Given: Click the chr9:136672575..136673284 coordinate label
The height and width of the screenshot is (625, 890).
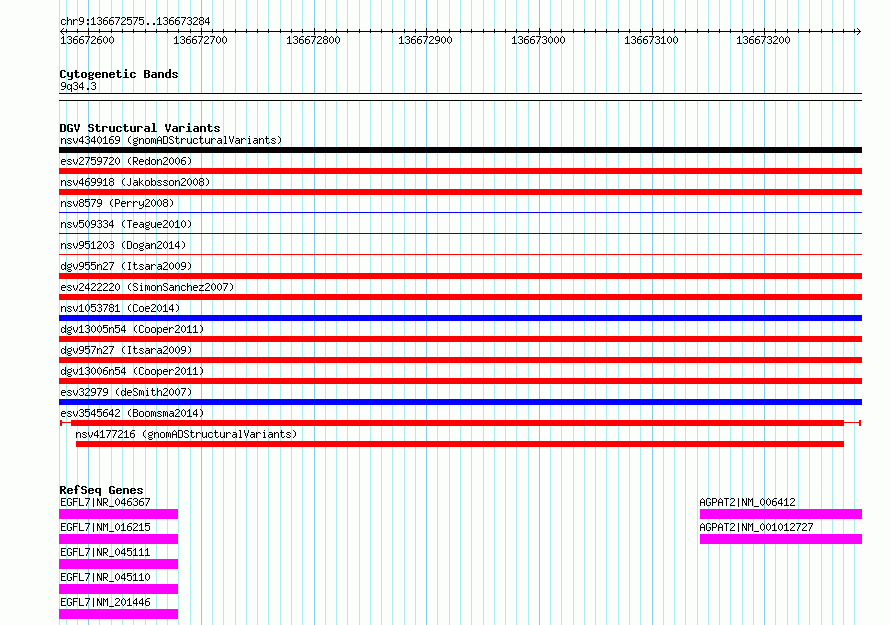Looking at the screenshot, I should point(135,21).
